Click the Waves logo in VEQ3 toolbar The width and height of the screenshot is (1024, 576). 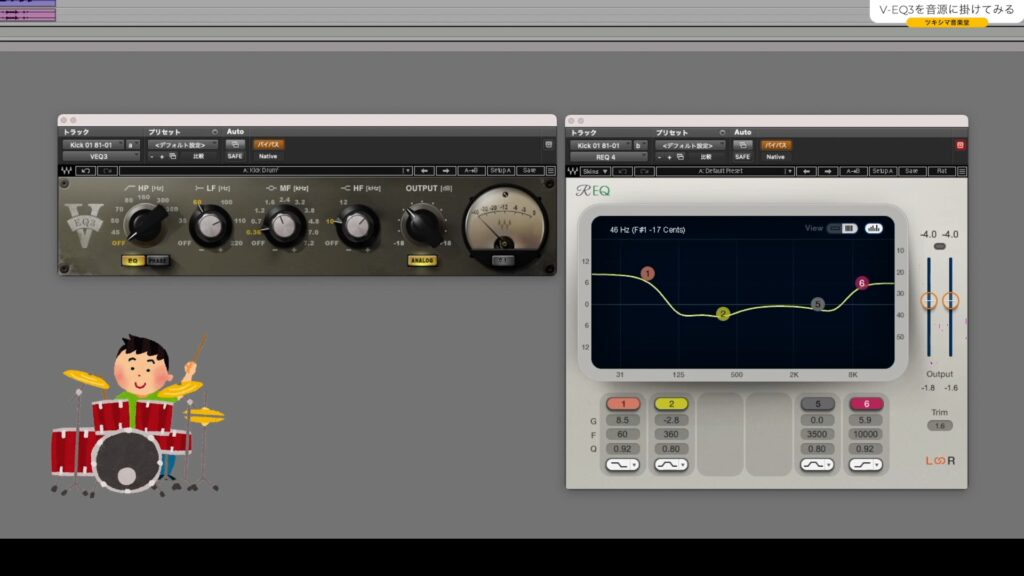67,170
